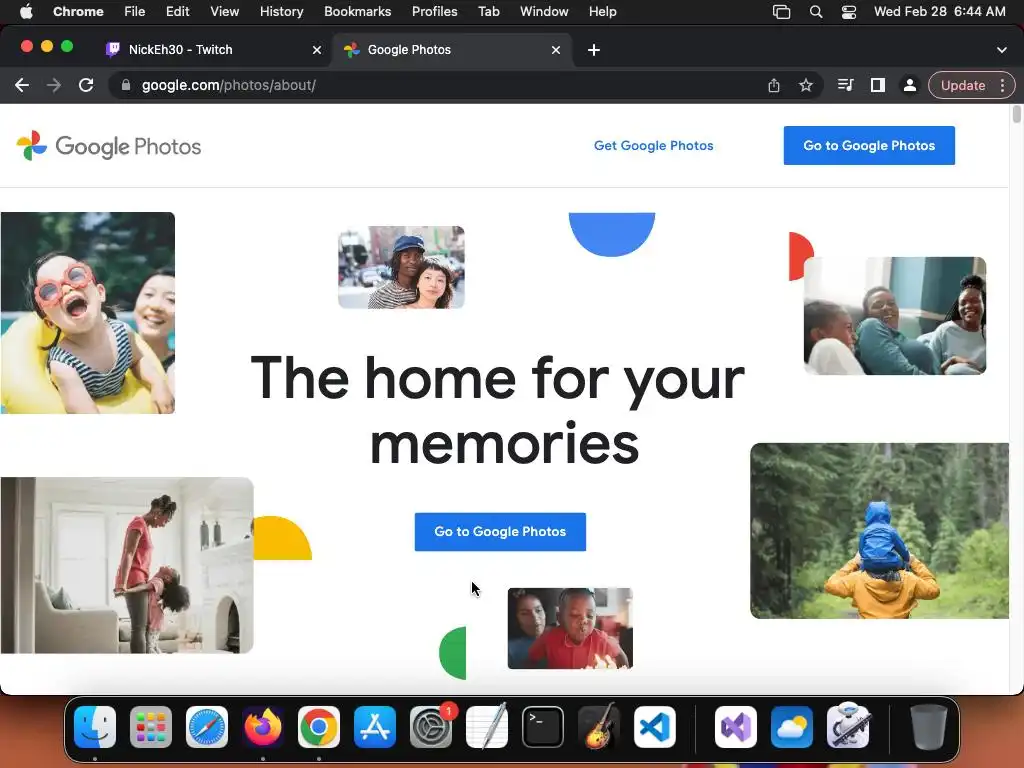This screenshot has height=768, width=1024.
Task: Open GarageBand from the dock
Action: click(x=598, y=727)
